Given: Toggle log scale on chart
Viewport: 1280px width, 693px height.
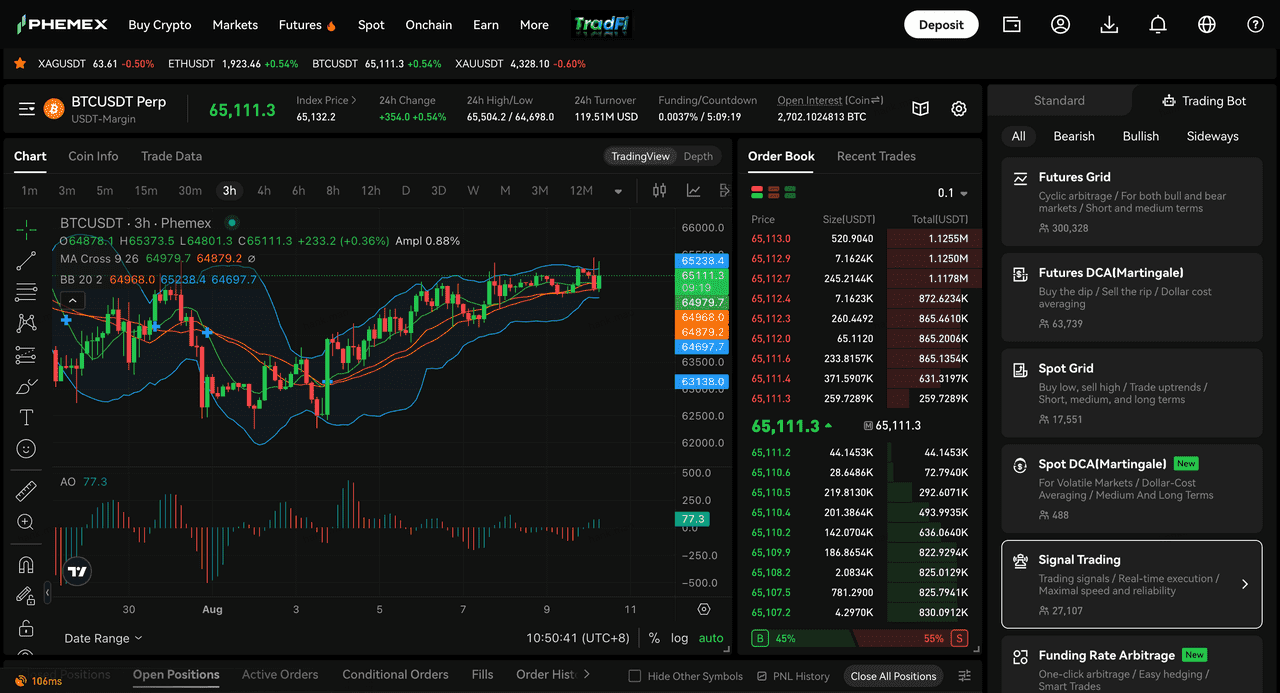Looking at the screenshot, I should 679,638.
